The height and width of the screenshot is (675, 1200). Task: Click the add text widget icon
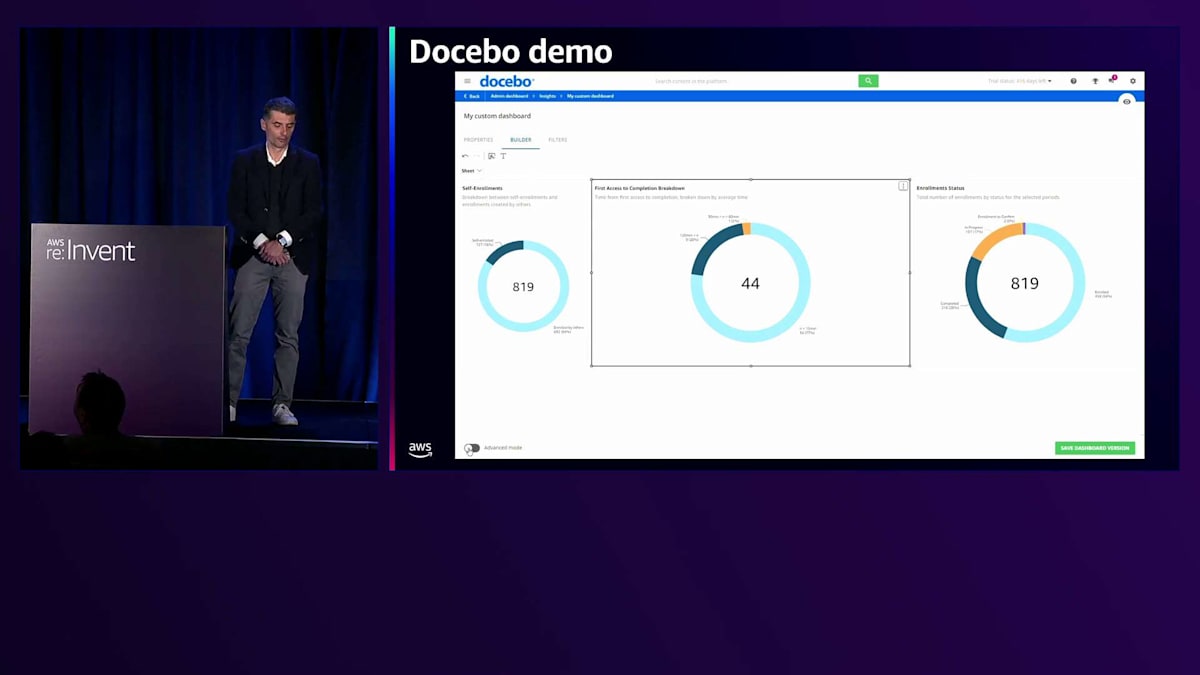pyautogui.click(x=503, y=156)
